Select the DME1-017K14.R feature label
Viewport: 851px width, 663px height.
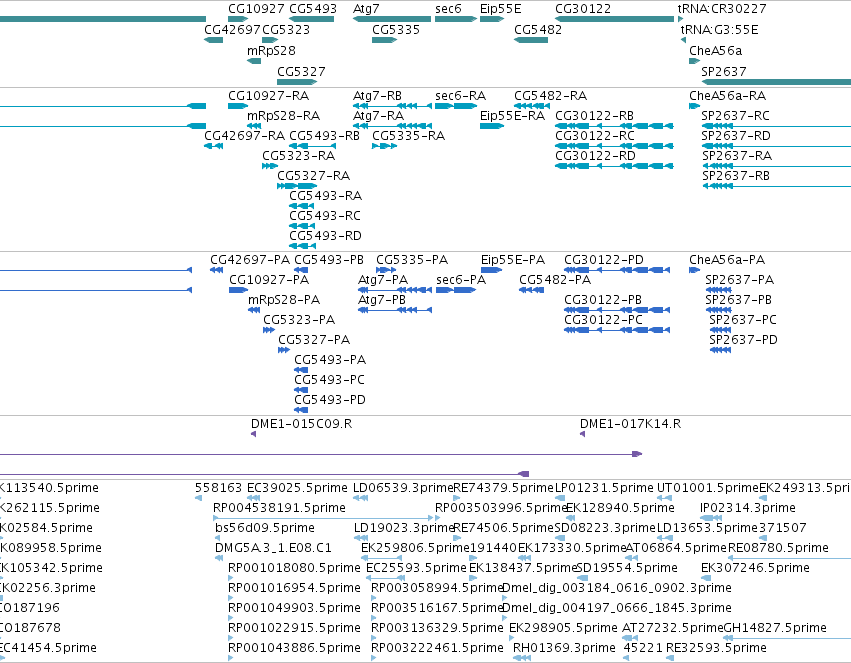coord(630,424)
